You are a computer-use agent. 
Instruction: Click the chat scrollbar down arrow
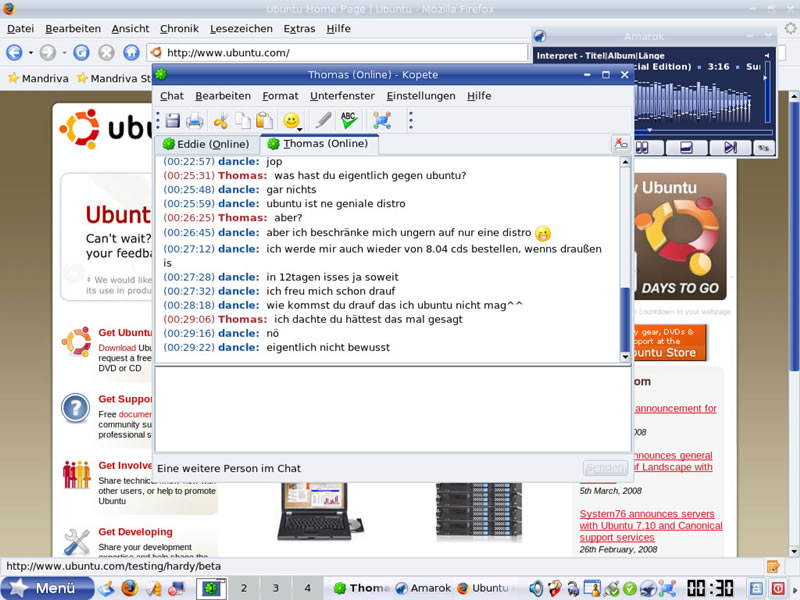(x=625, y=357)
